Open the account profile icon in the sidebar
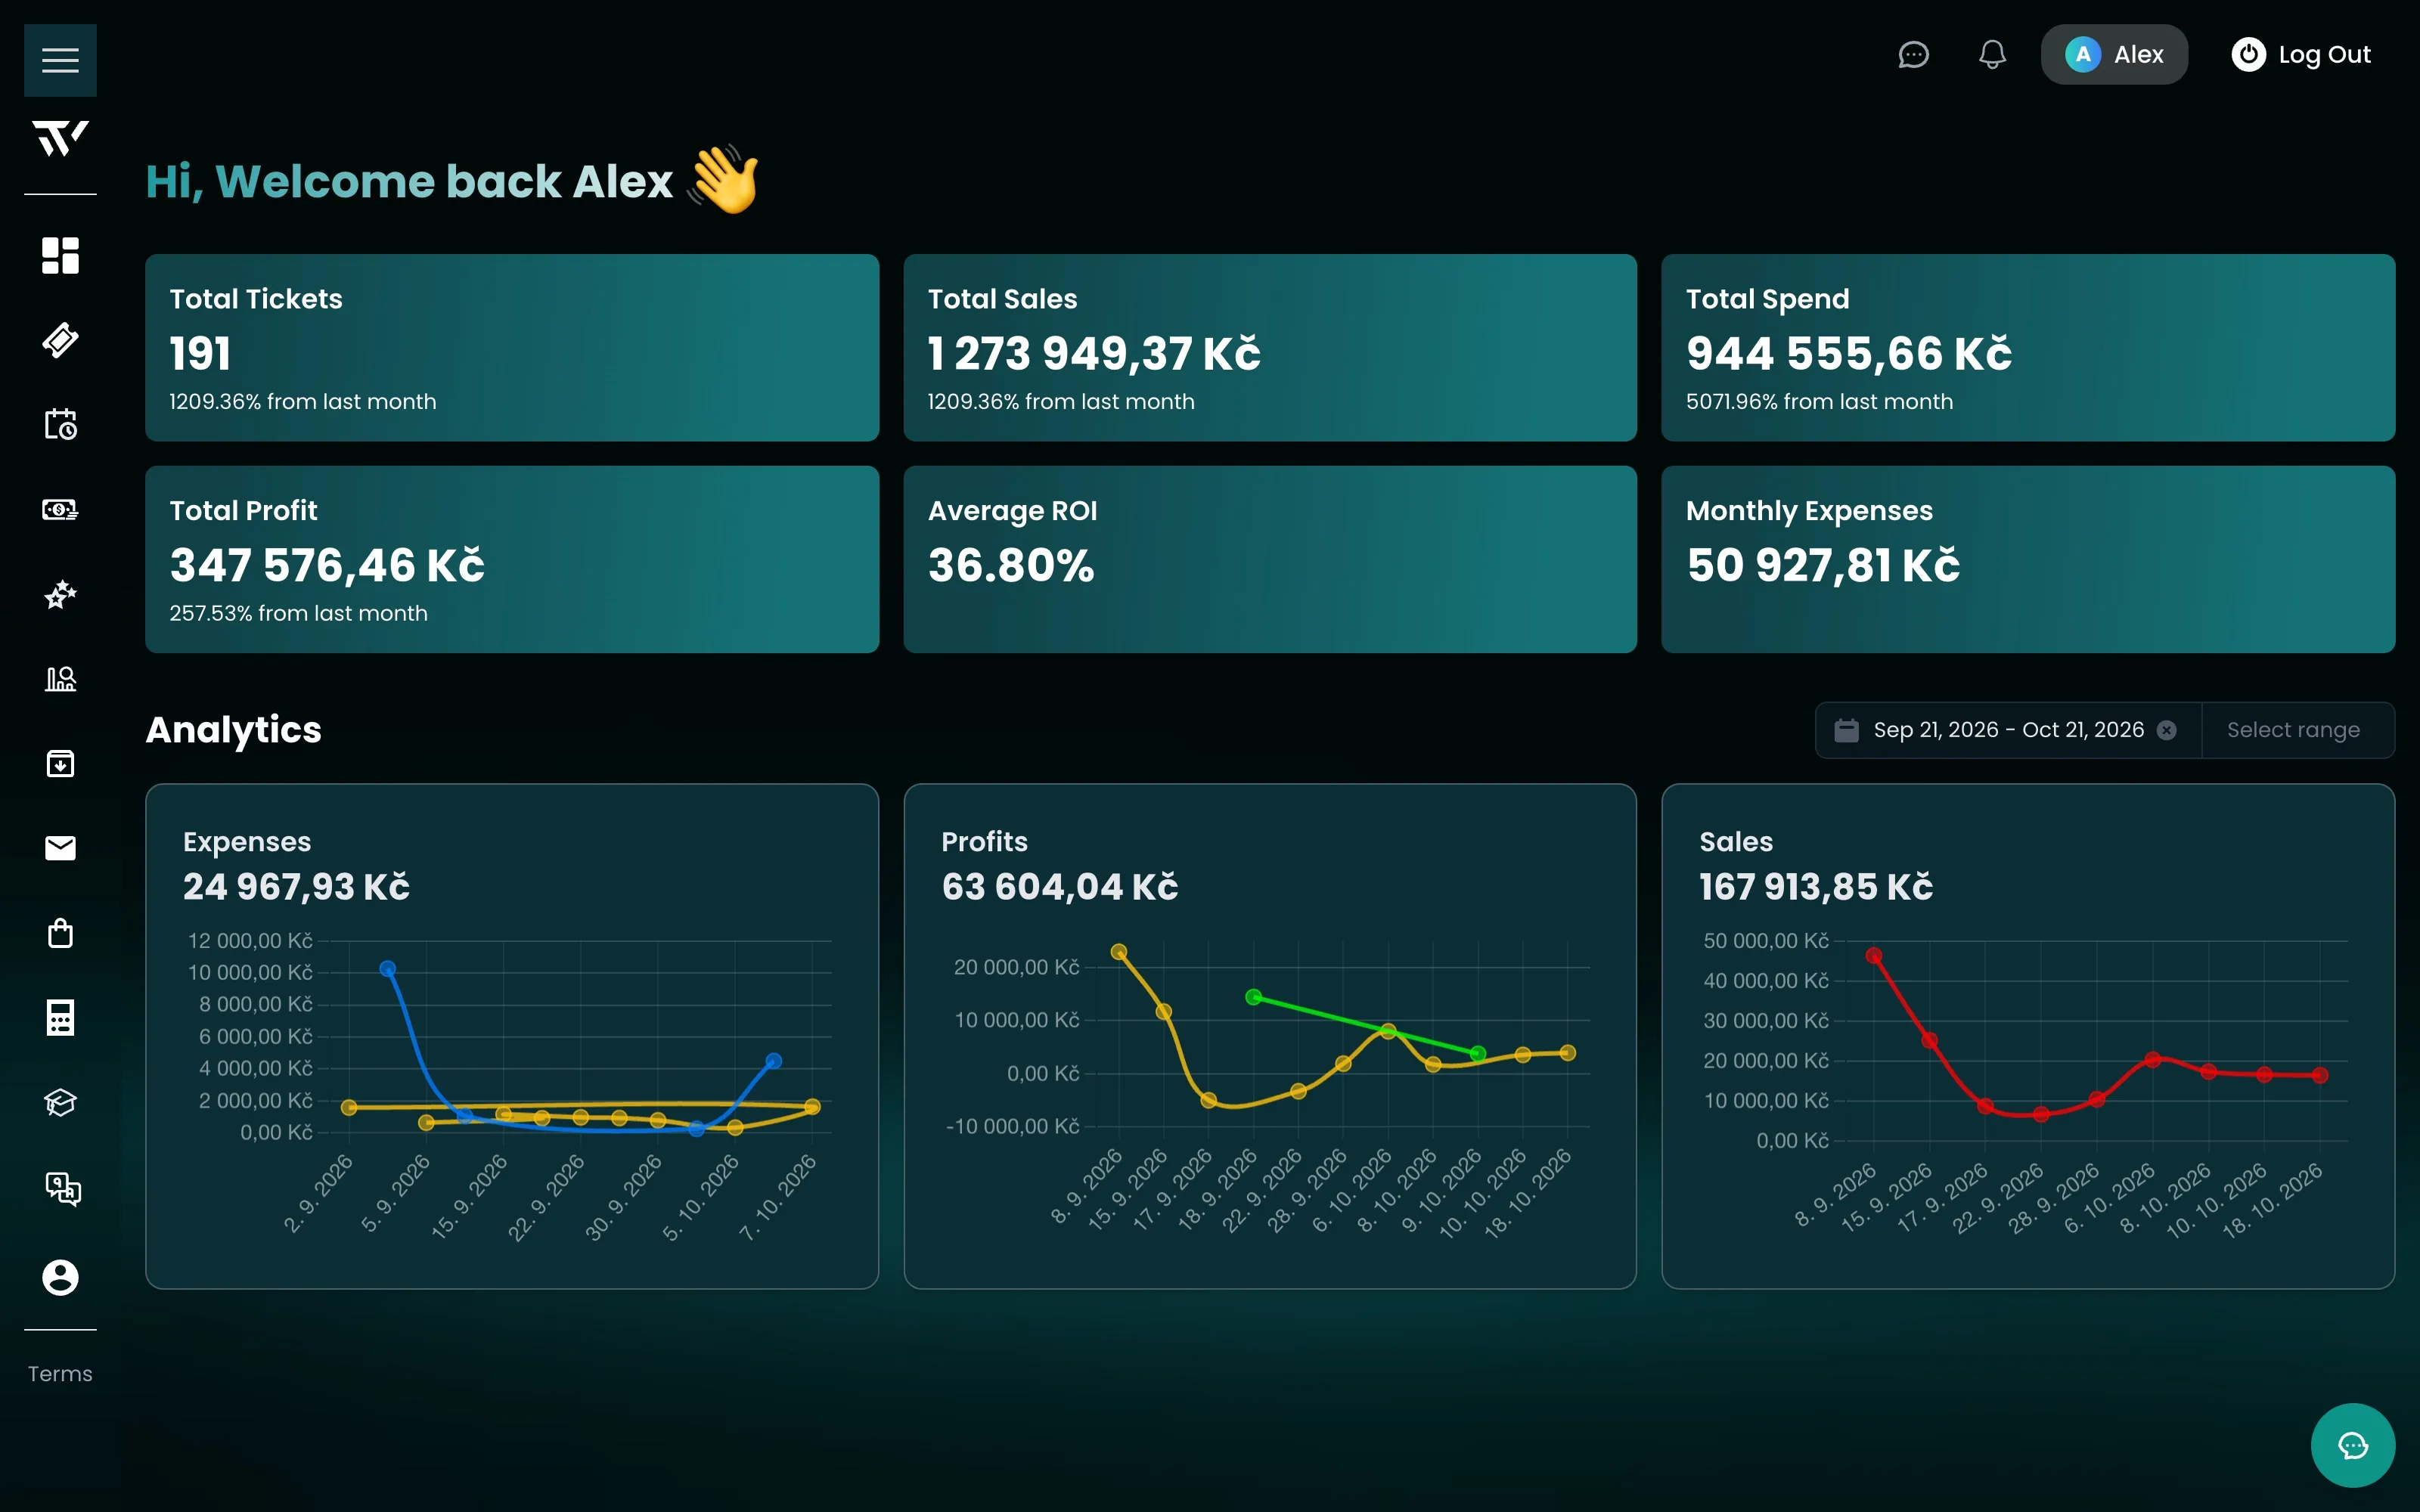This screenshot has height=1512, width=2420. 60,1277
